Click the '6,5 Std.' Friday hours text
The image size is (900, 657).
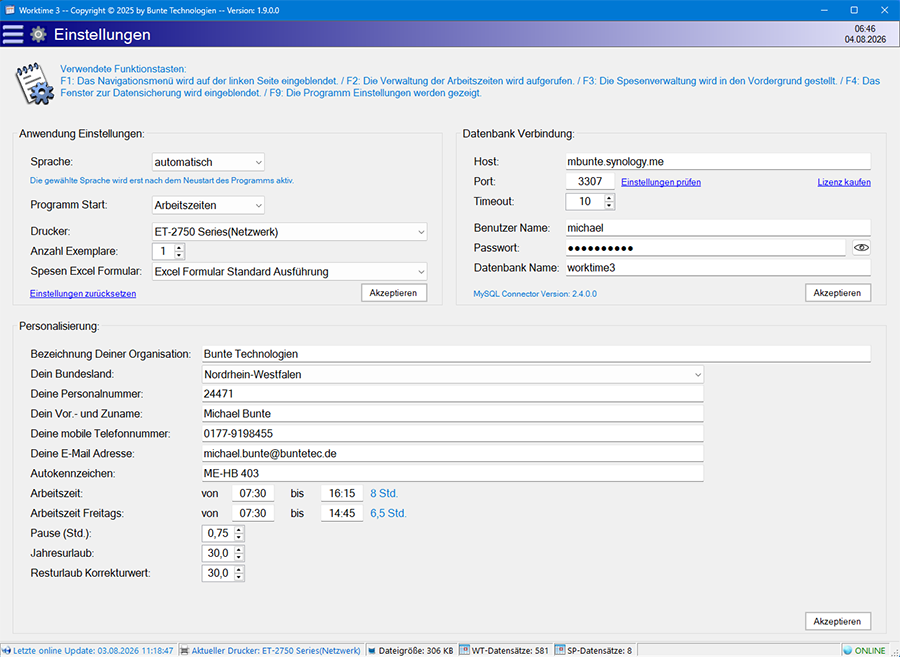click(x=389, y=513)
